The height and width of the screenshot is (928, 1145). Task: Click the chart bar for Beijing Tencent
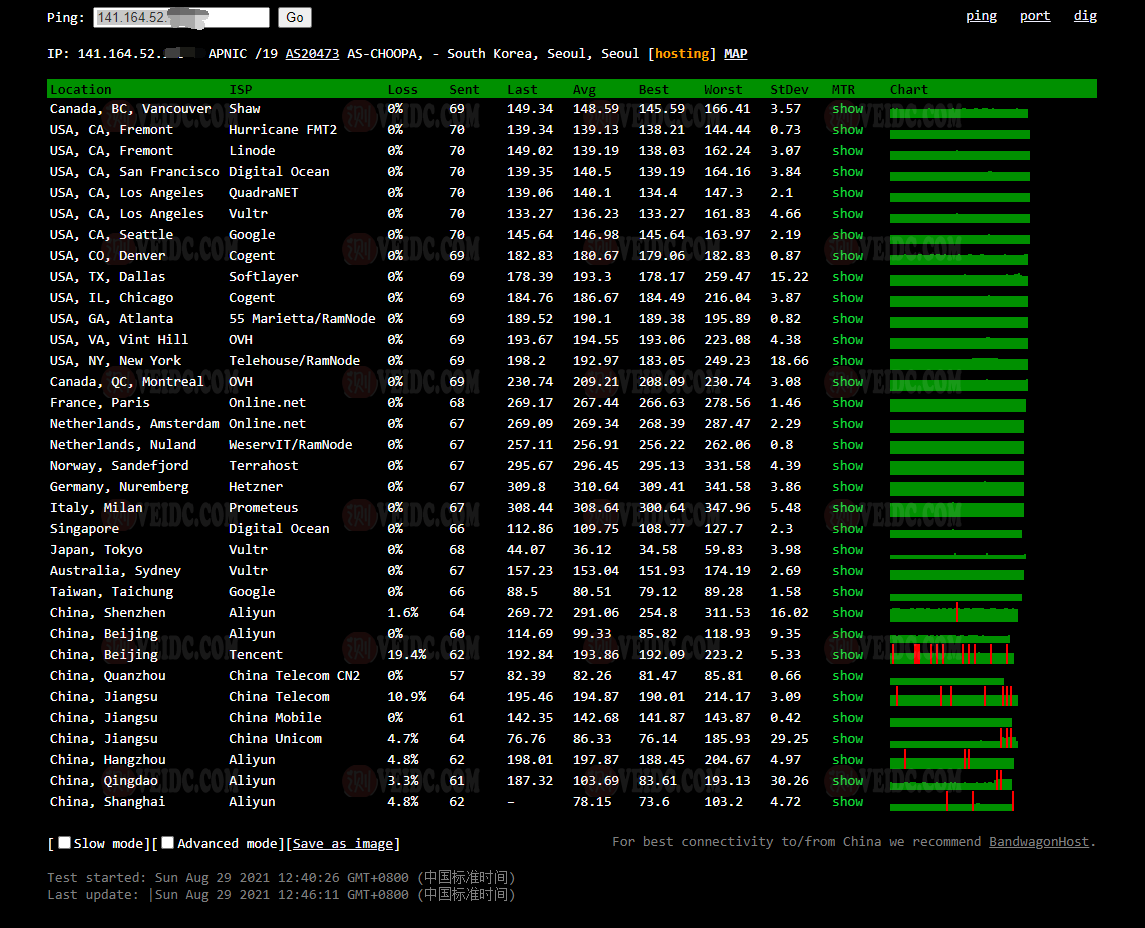point(952,655)
